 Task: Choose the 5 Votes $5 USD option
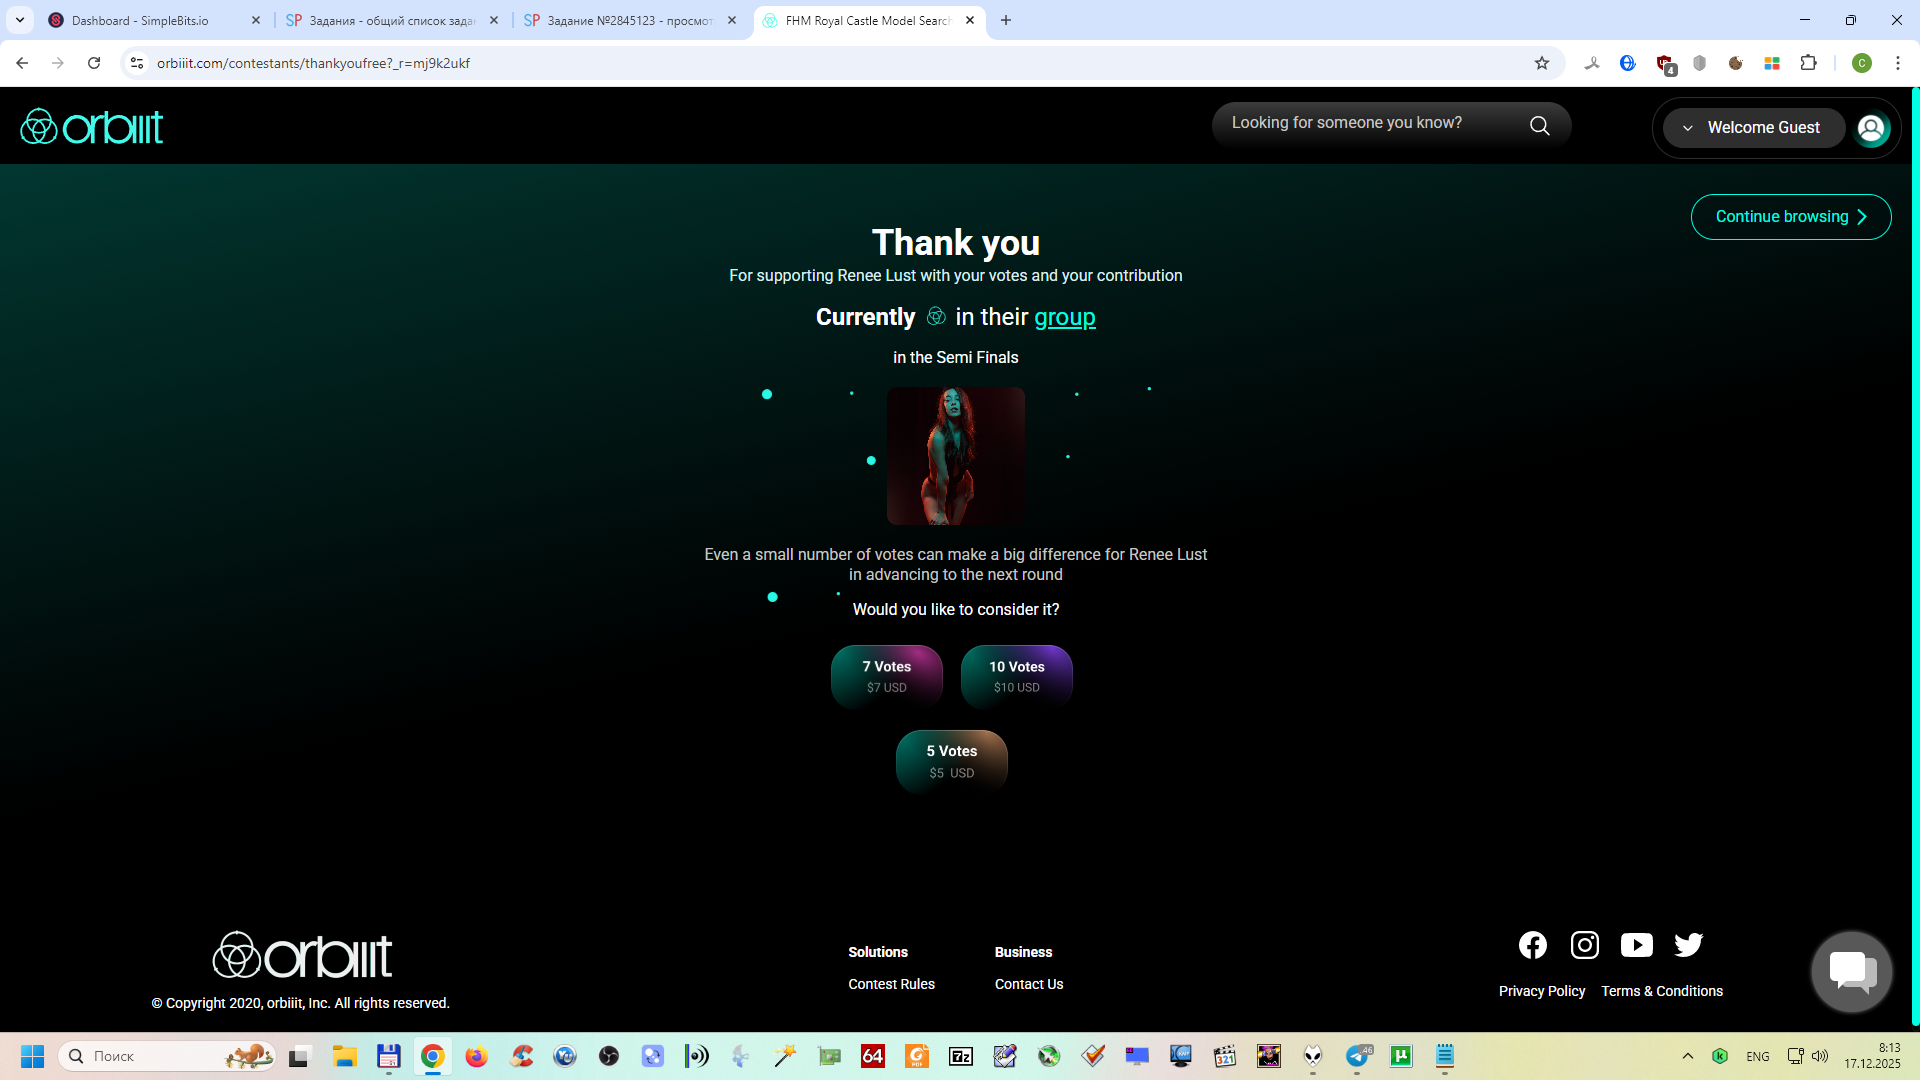(951, 761)
